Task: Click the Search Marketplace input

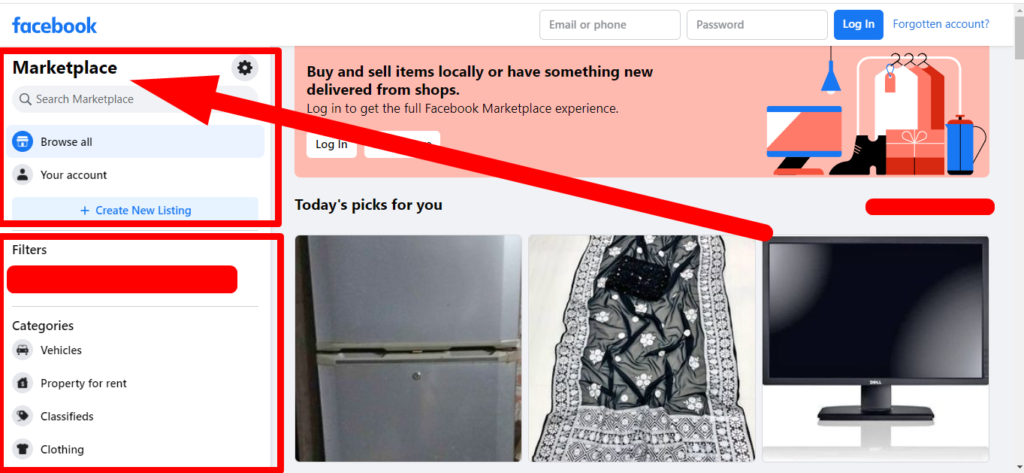Action: [135, 99]
